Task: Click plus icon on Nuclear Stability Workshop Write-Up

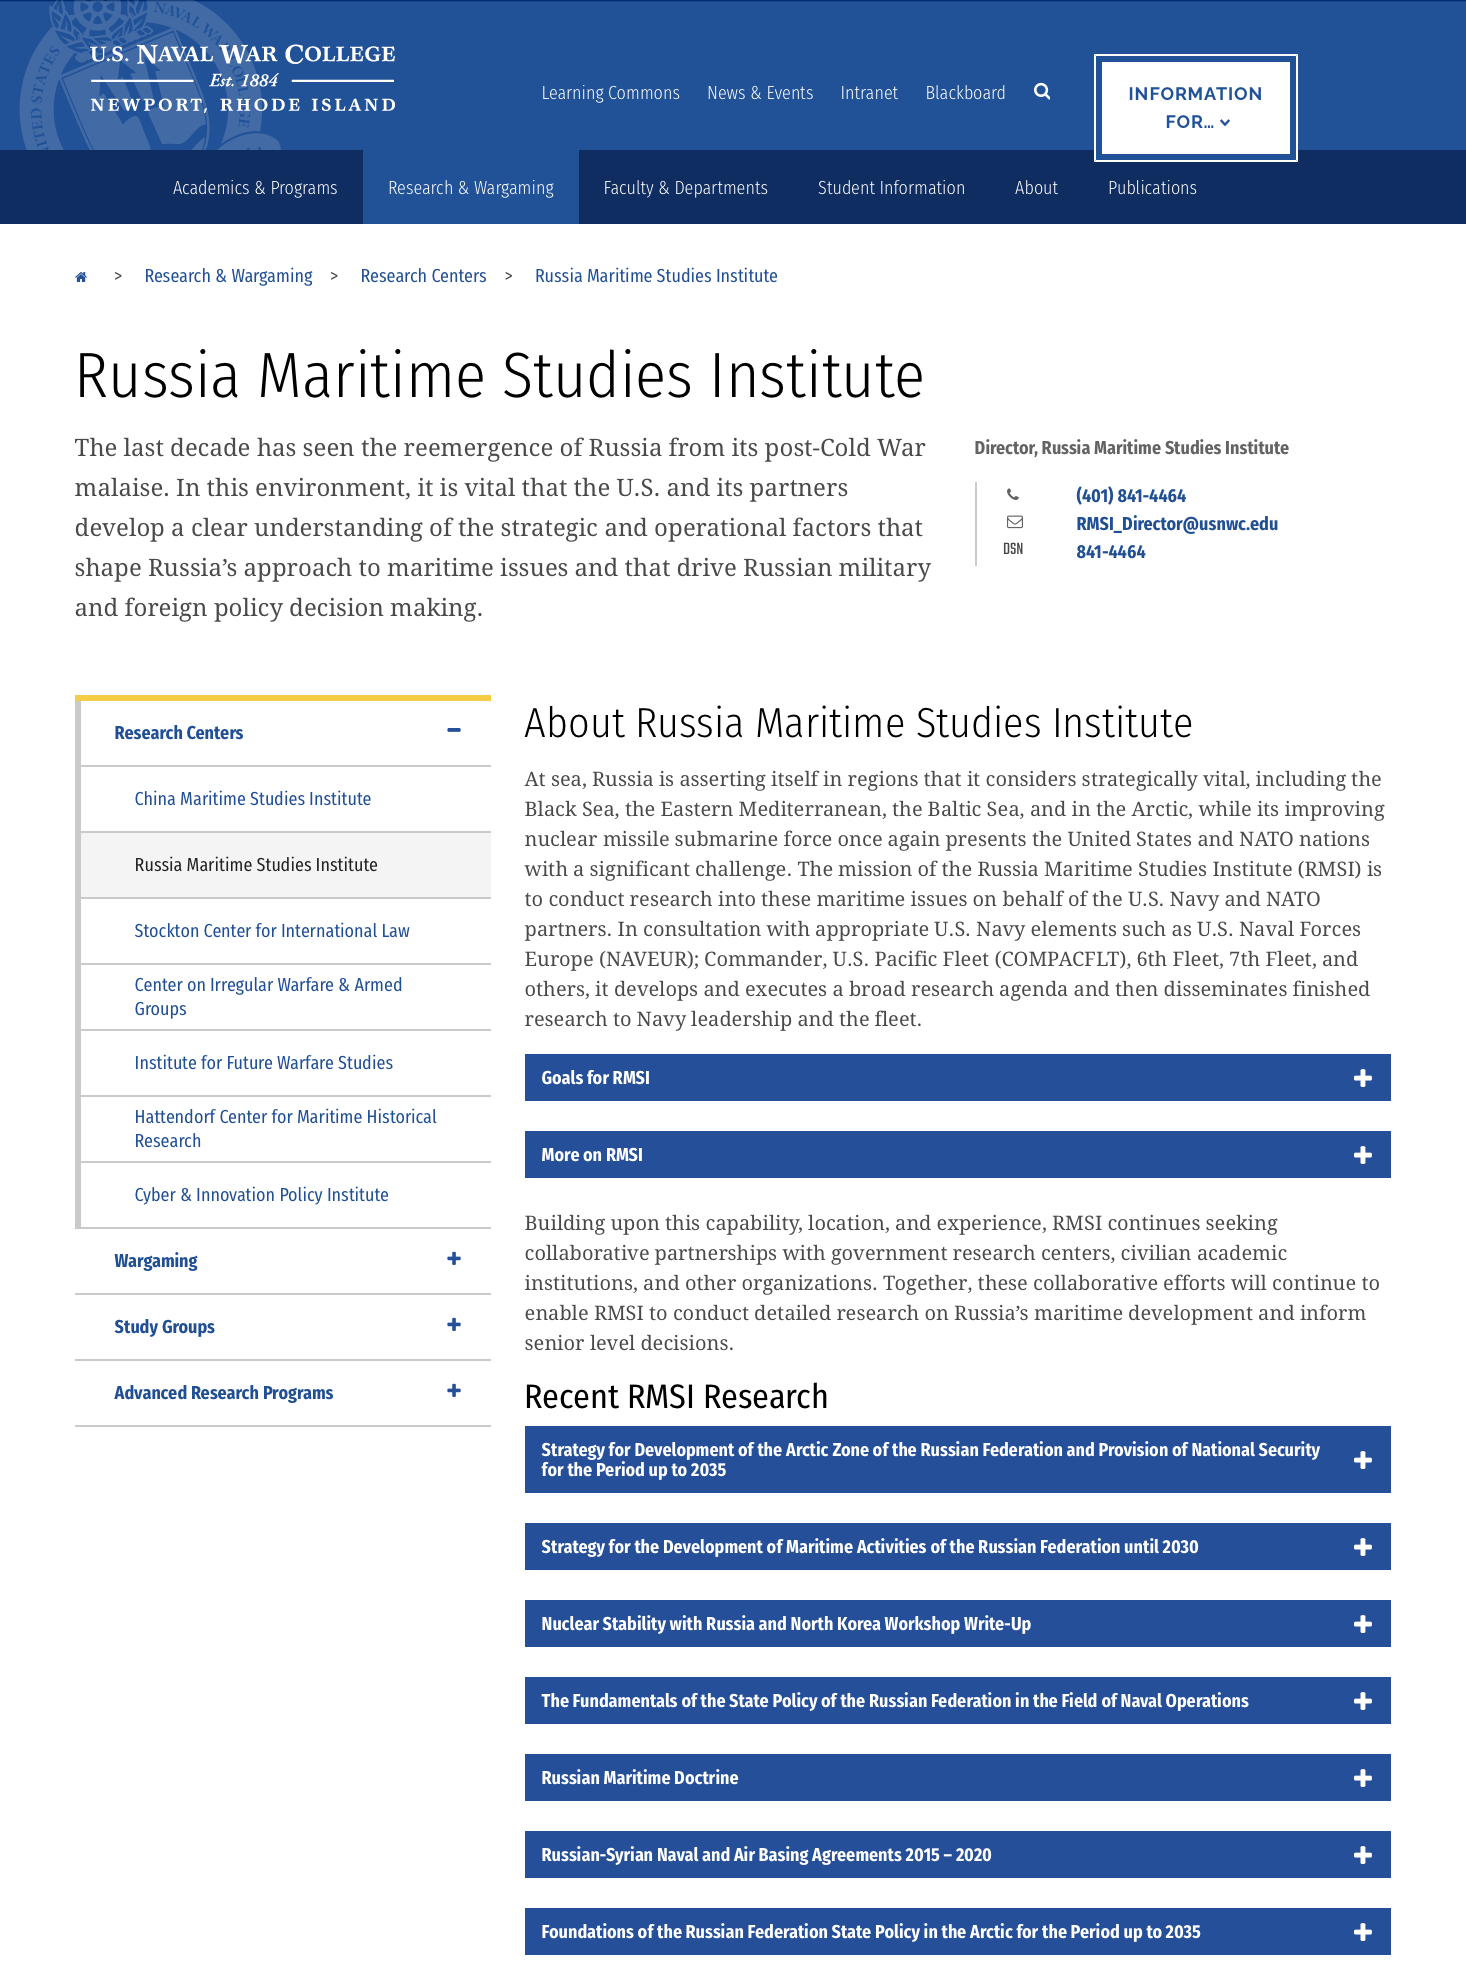Action: 1362,1624
